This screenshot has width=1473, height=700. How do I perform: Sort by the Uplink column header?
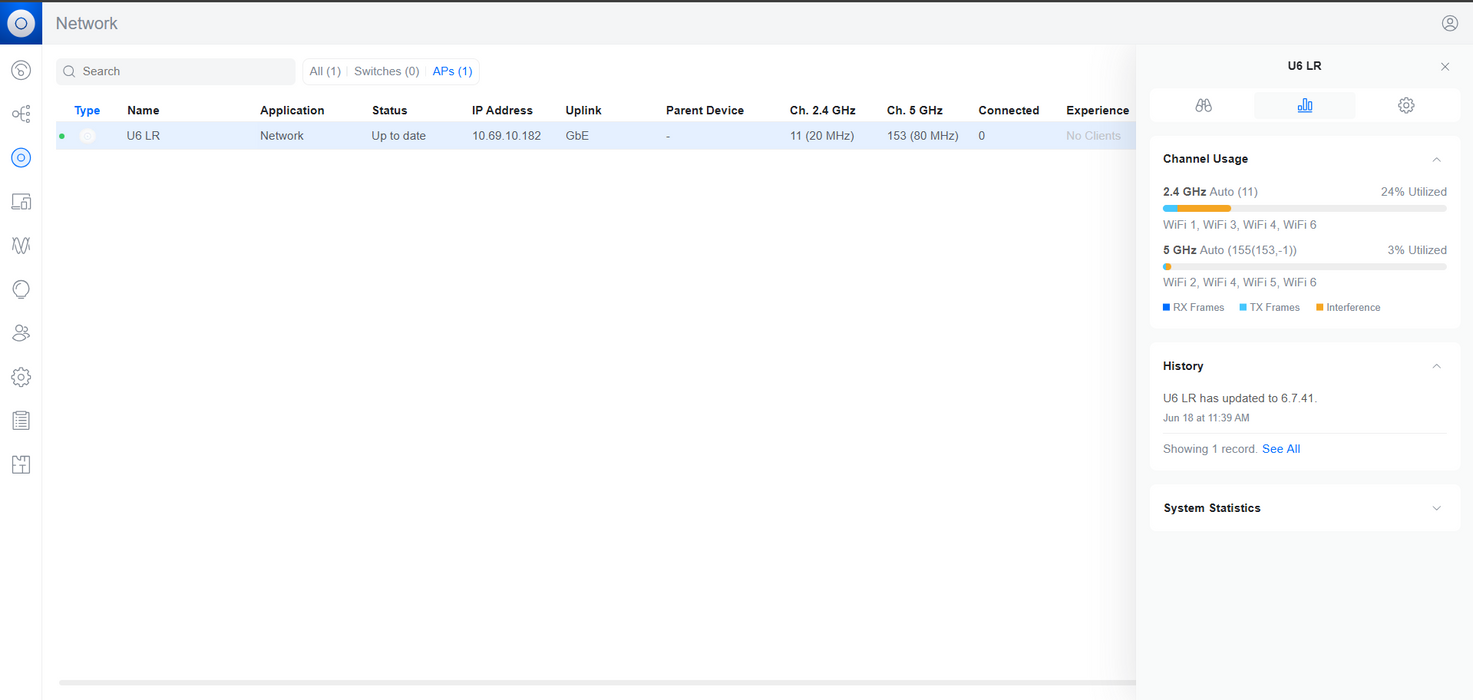pos(583,111)
